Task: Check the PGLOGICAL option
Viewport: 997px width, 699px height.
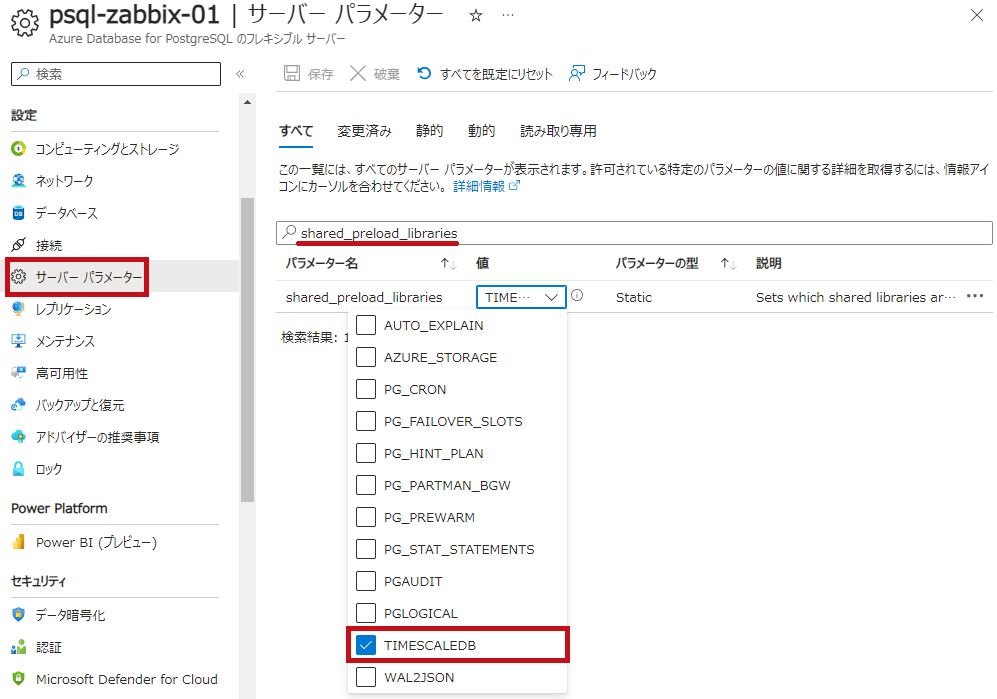Action: (x=366, y=613)
